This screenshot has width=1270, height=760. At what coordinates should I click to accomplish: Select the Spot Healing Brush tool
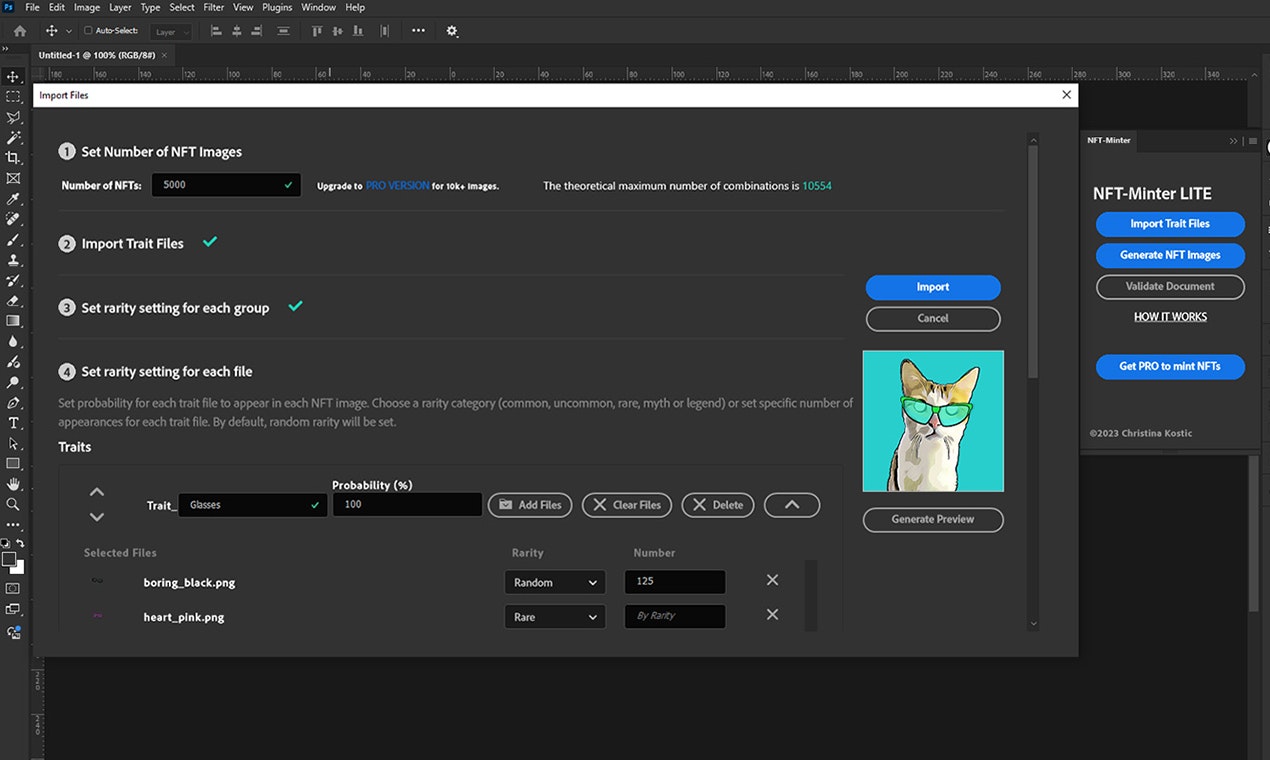click(13, 219)
